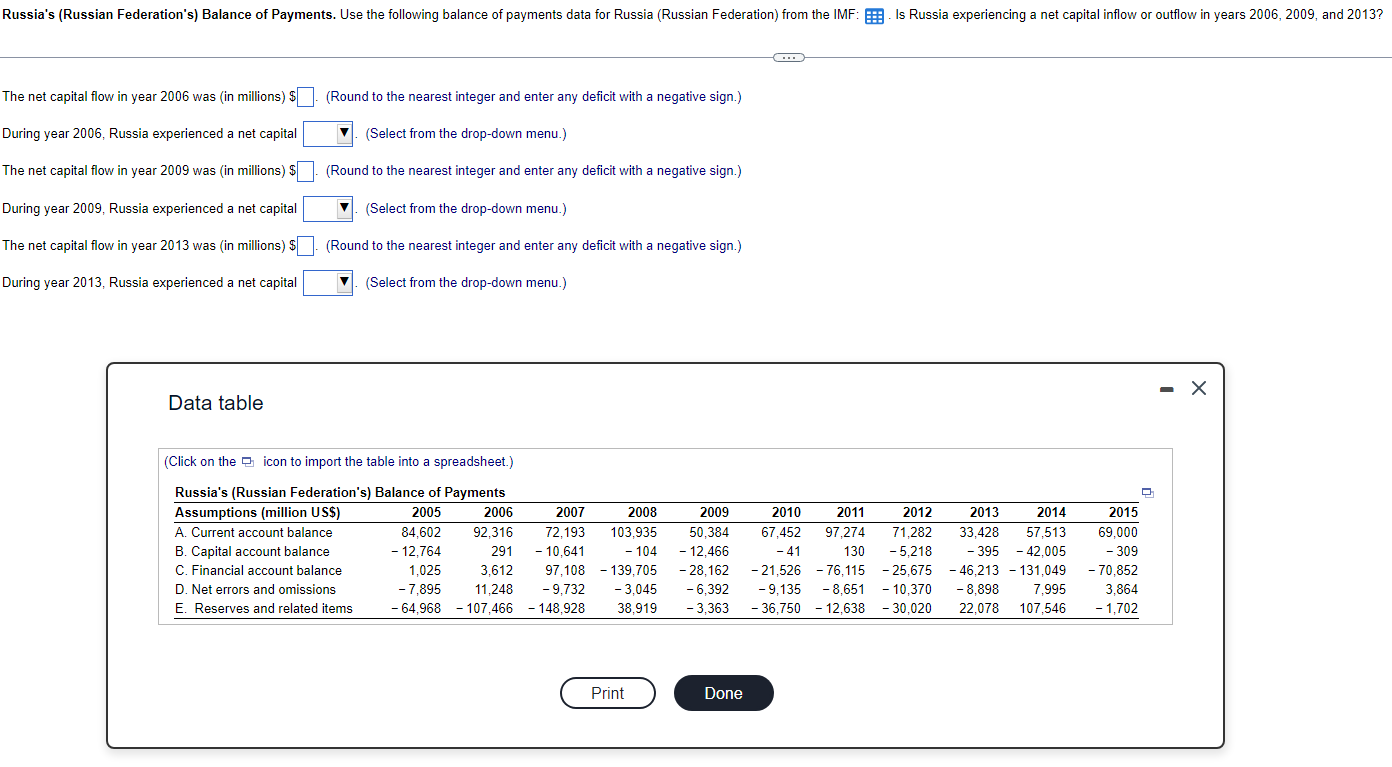This screenshot has width=1392, height=767.
Task: Select the 'D. Net errors and omissions' label
Action: 255,589
